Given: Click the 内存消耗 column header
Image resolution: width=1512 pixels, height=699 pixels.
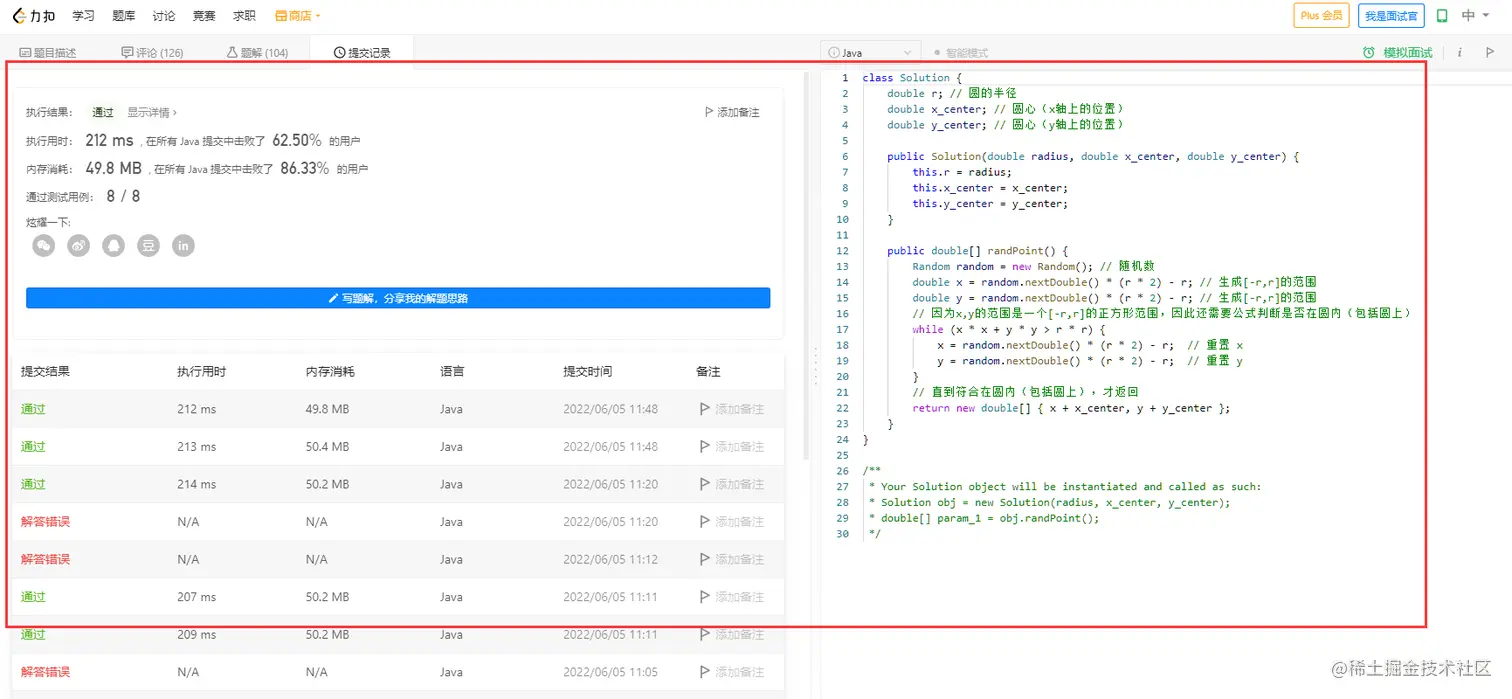Looking at the screenshot, I should (330, 371).
